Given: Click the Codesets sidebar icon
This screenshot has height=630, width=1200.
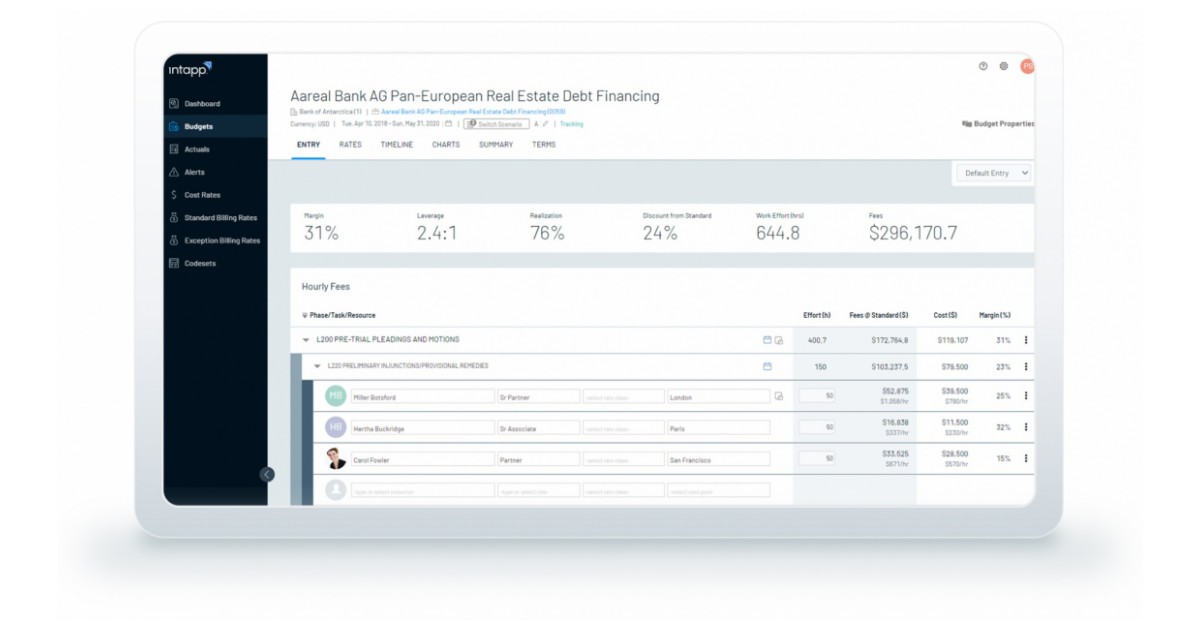Looking at the screenshot, I should coord(173,263).
